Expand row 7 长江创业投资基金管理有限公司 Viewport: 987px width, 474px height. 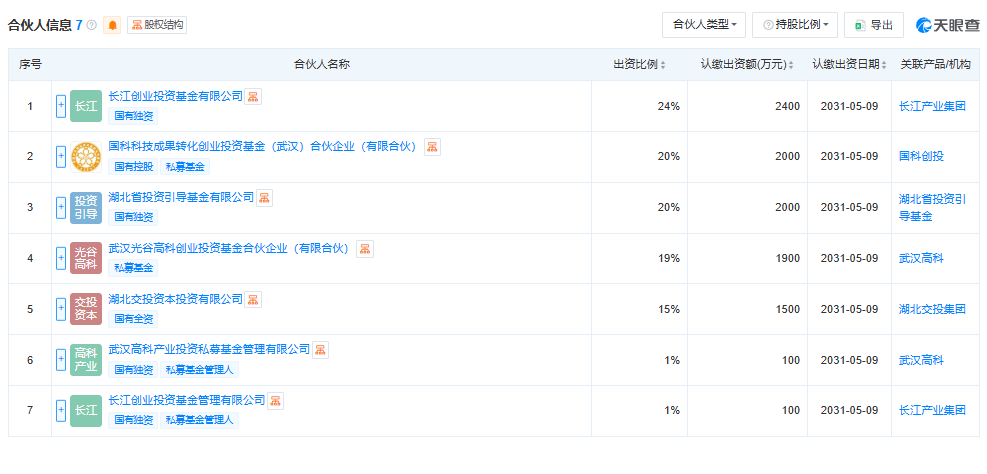click(61, 410)
